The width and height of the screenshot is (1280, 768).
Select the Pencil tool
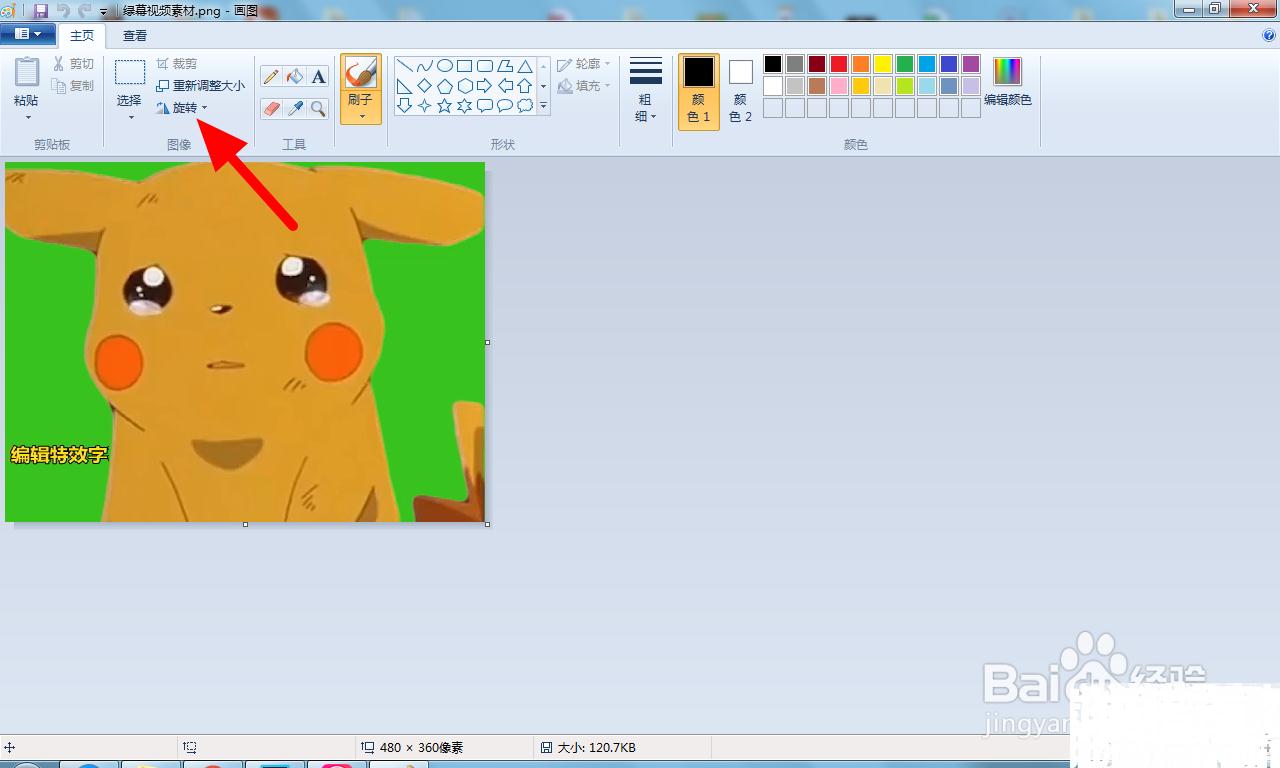[271, 77]
